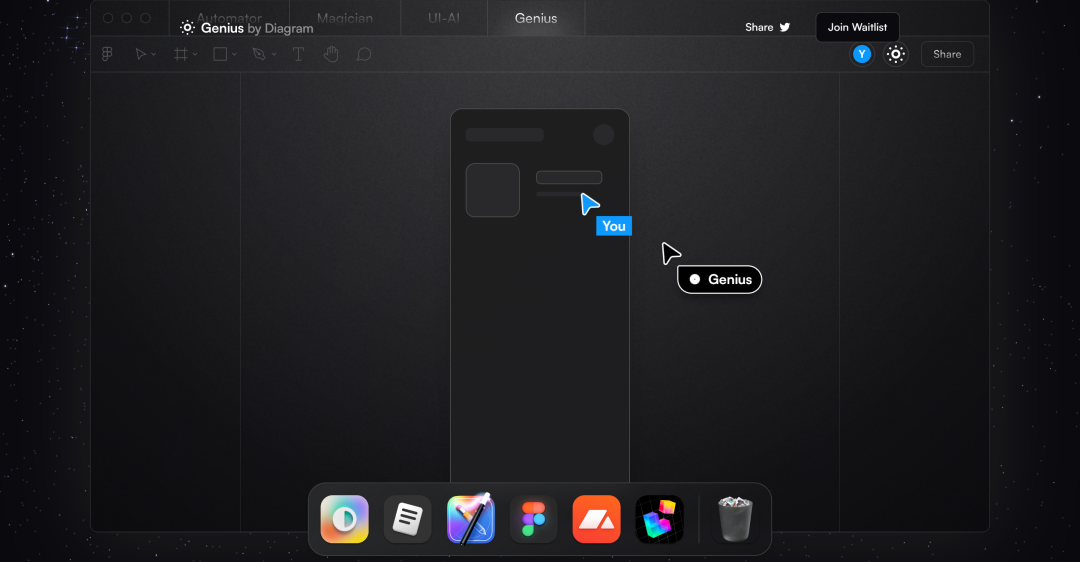Viewport: 1080px width, 562px height.
Task: Click the Join Waitlist button
Action: [858, 28]
